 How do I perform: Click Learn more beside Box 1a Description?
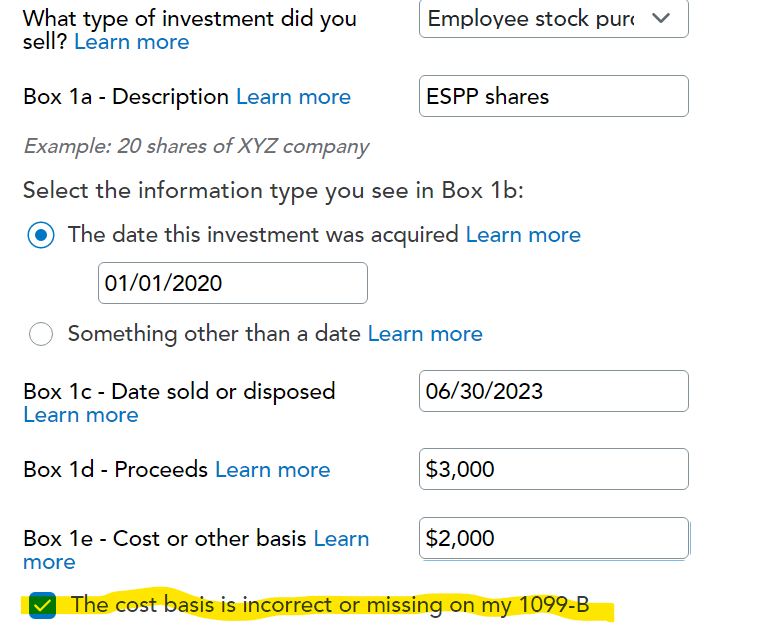tap(293, 97)
